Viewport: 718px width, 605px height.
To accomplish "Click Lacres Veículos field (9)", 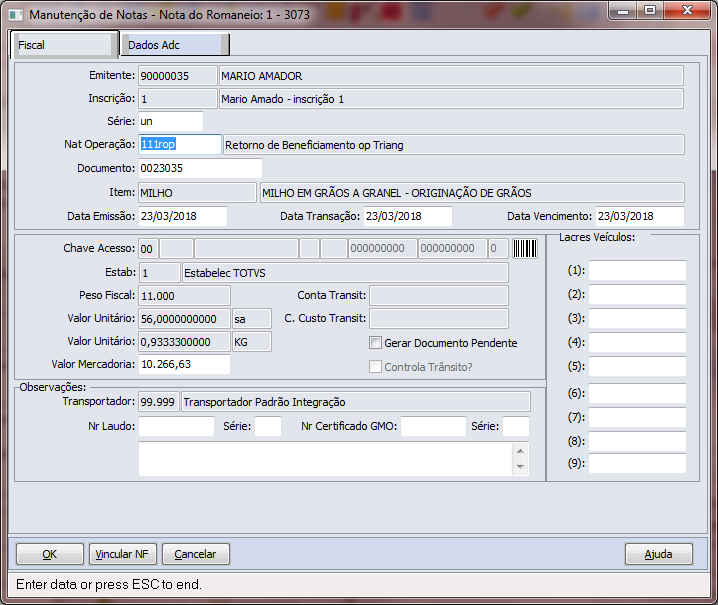I will click(637, 463).
